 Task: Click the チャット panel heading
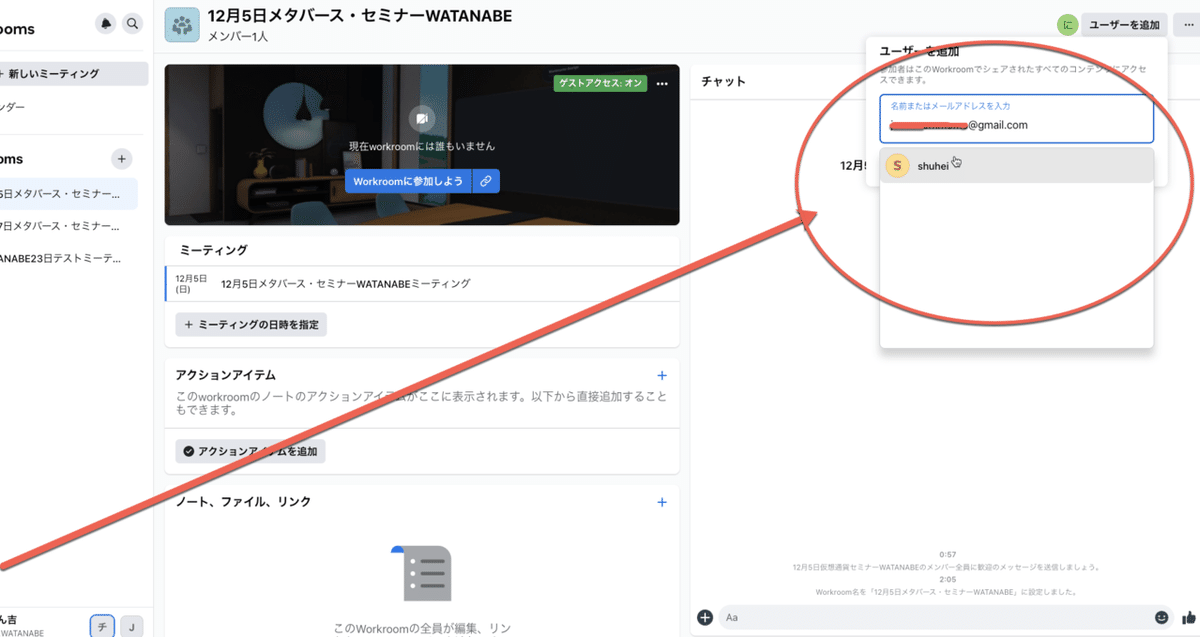pos(724,82)
